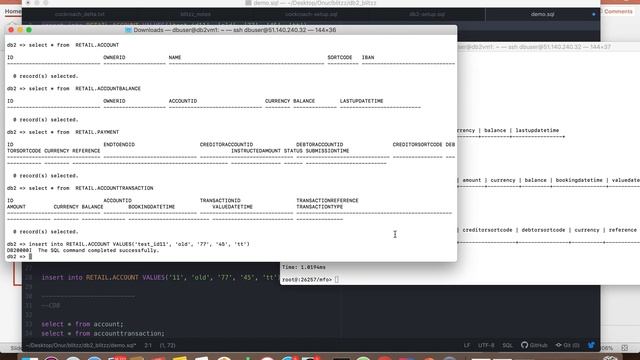Click the Downloads folder icon in terminal title

click(128, 30)
